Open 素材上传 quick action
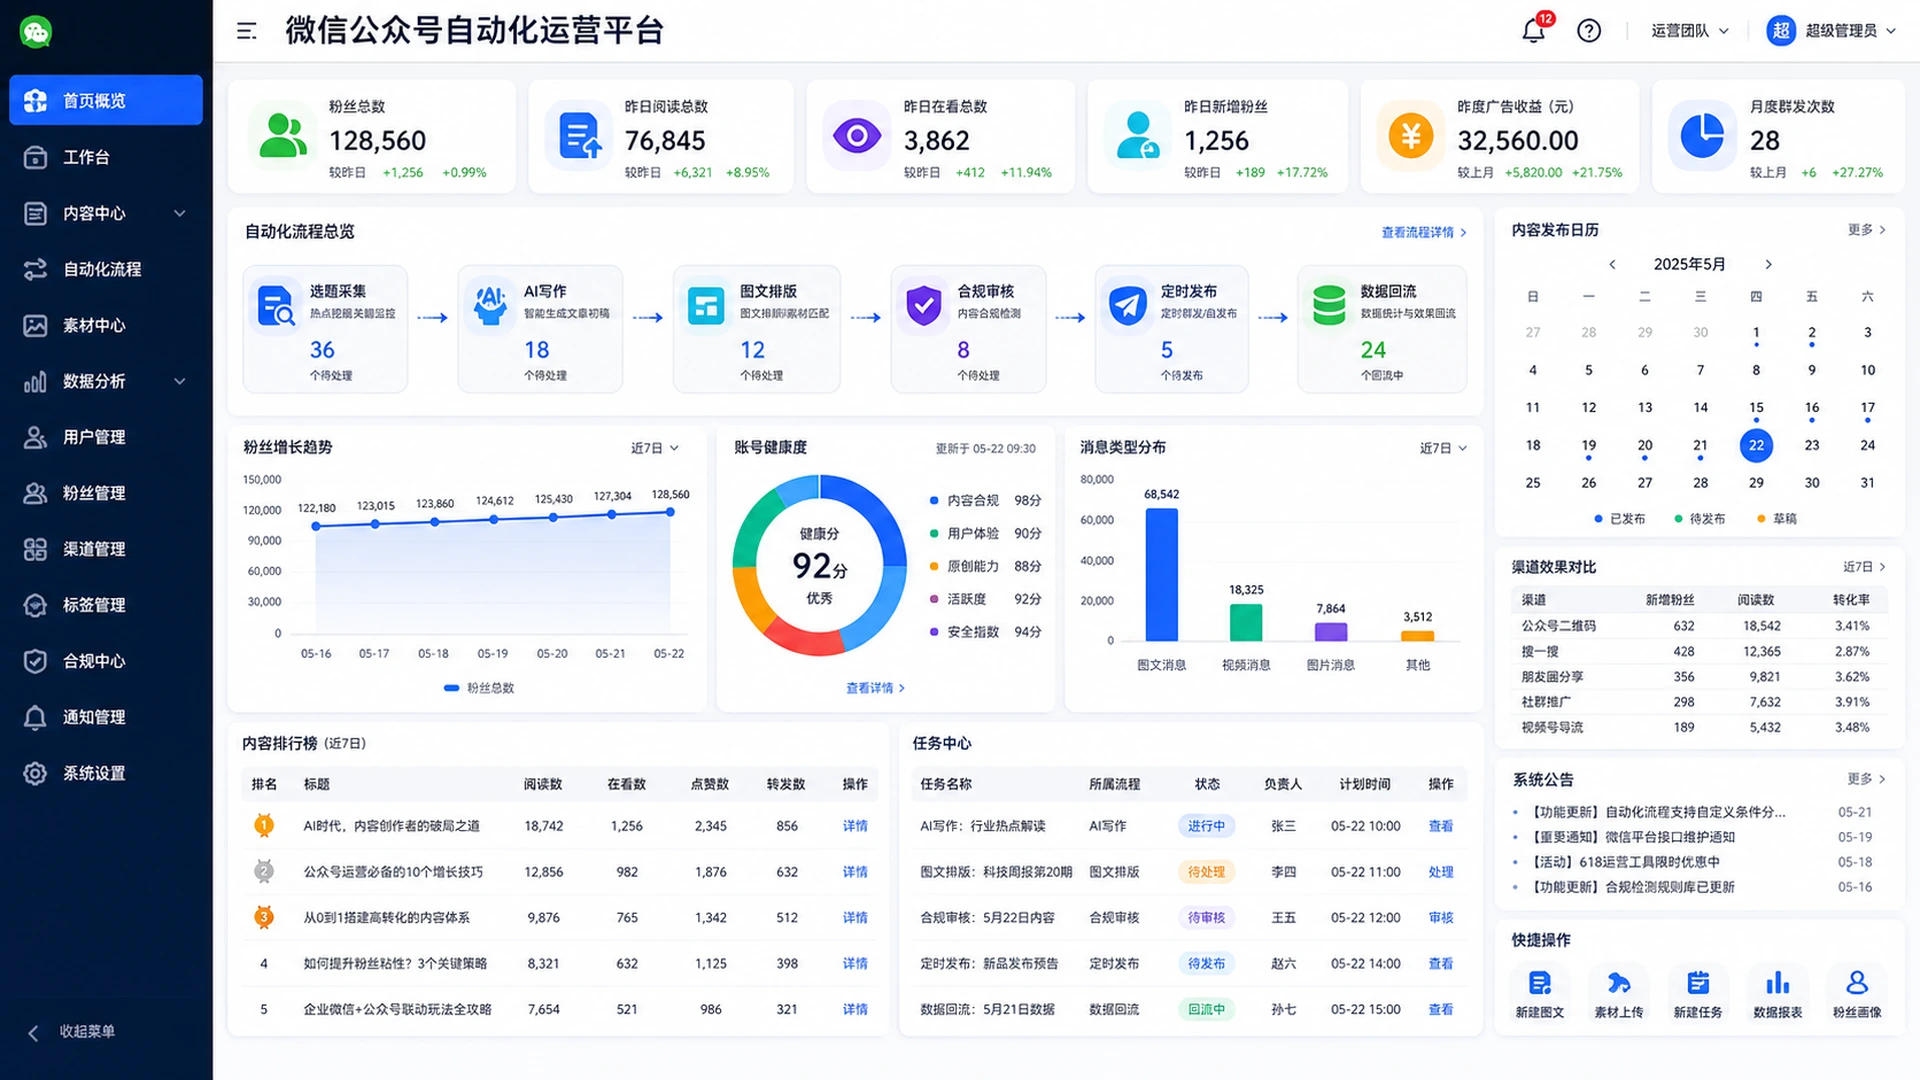 1618,993
